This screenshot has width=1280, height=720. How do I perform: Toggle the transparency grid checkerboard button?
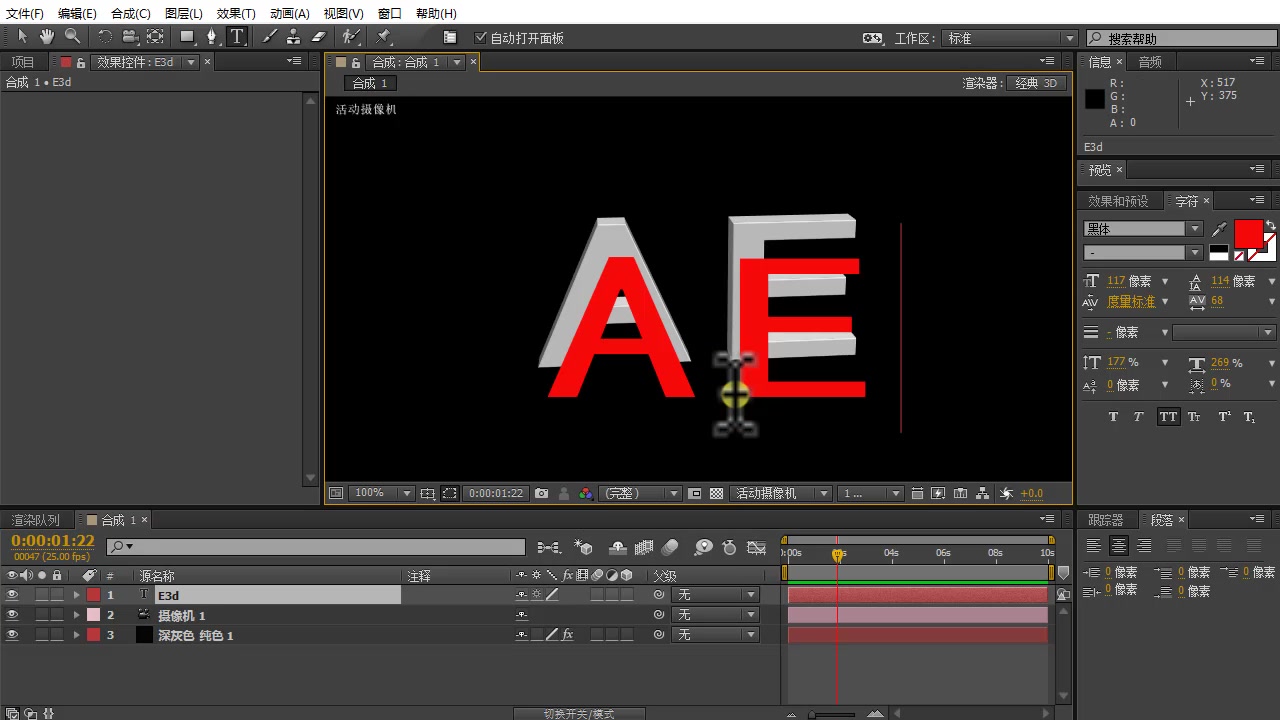pos(717,493)
